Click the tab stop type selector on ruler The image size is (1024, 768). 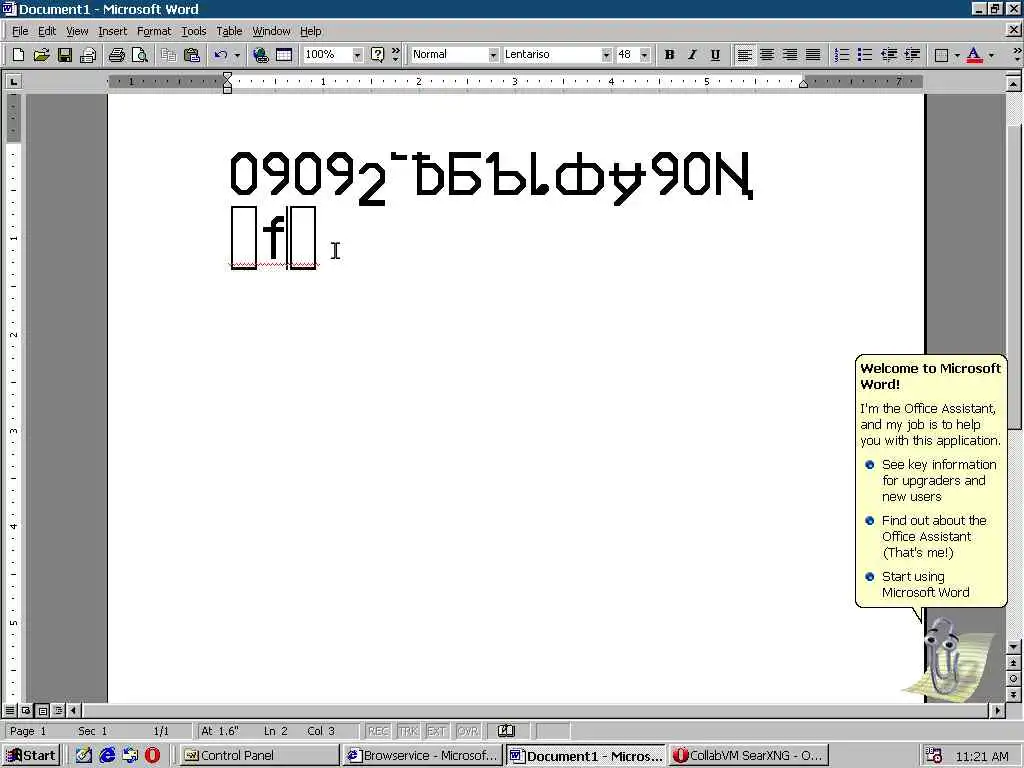click(13, 82)
